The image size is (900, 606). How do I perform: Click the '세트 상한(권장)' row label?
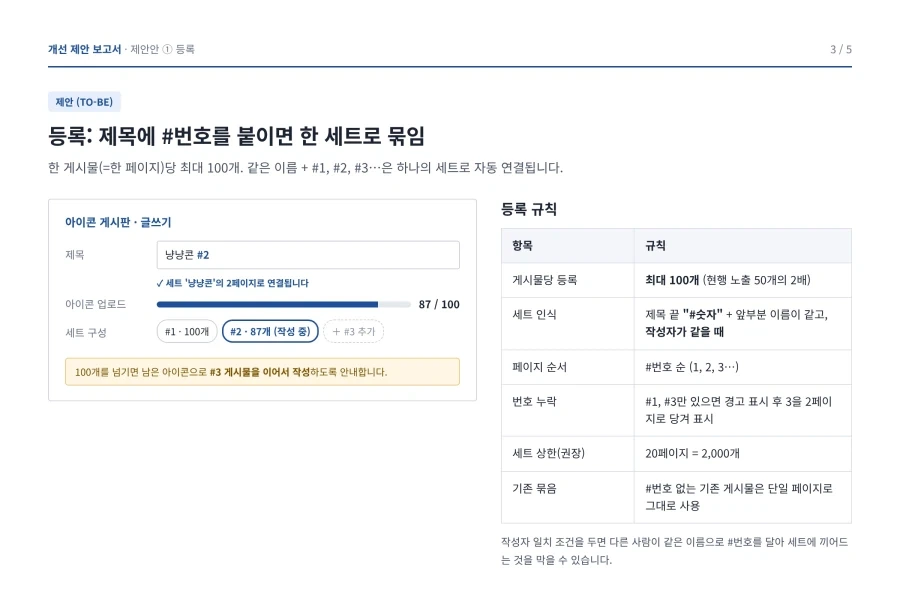click(548, 453)
